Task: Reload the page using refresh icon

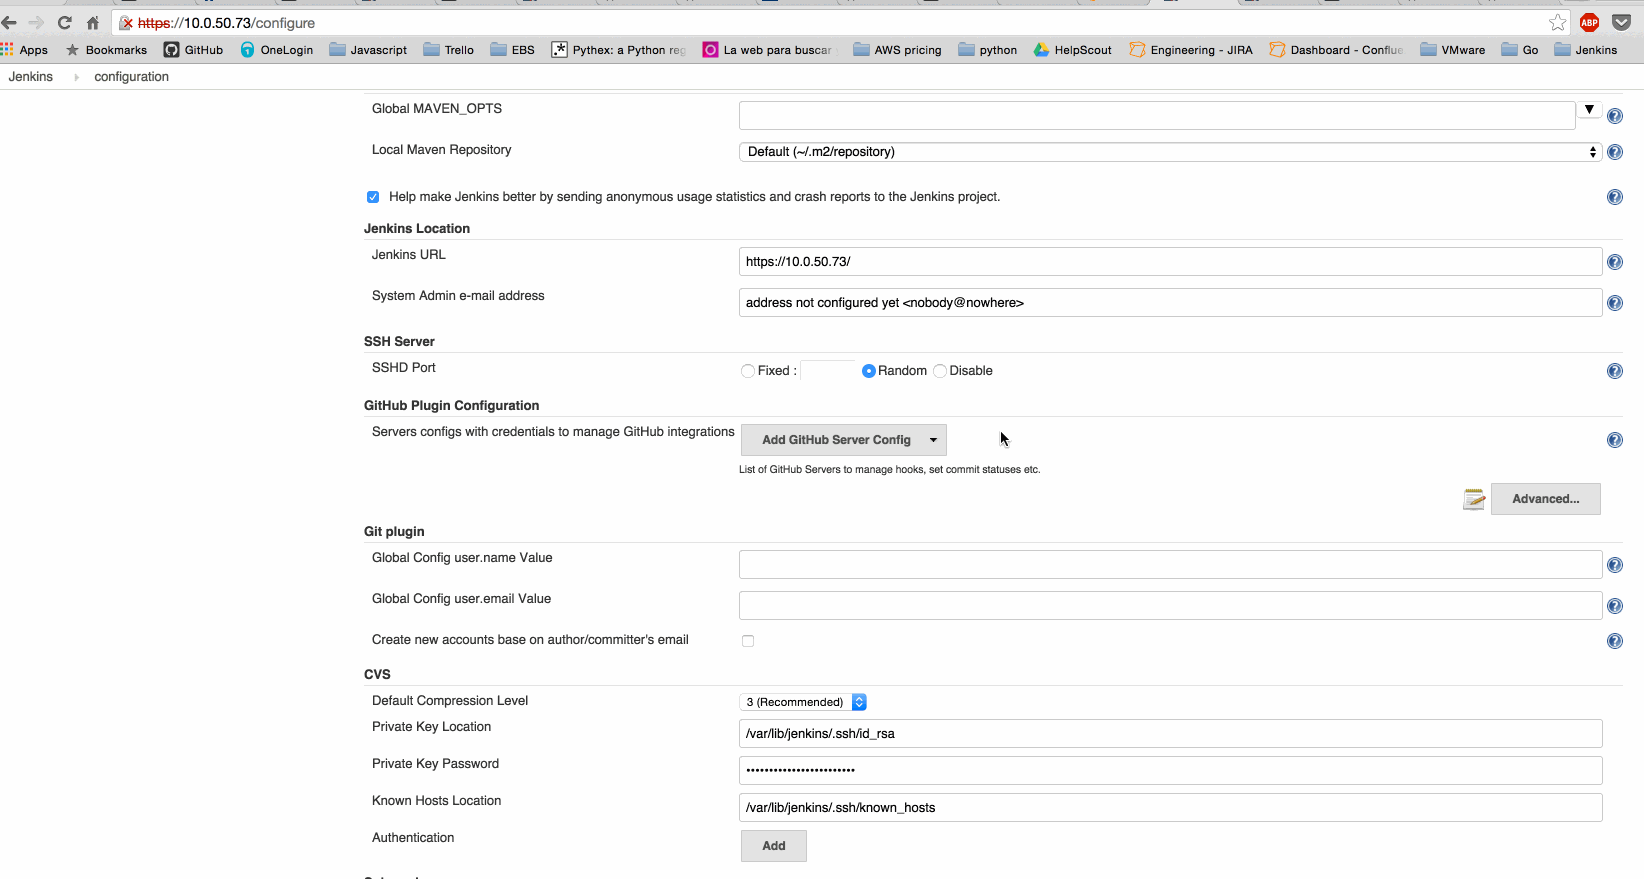Action: pos(65,22)
